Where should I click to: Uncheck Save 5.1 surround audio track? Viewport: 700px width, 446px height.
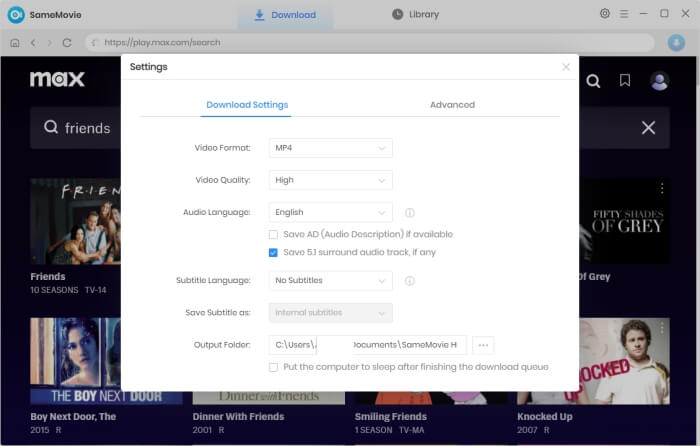(274, 253)
